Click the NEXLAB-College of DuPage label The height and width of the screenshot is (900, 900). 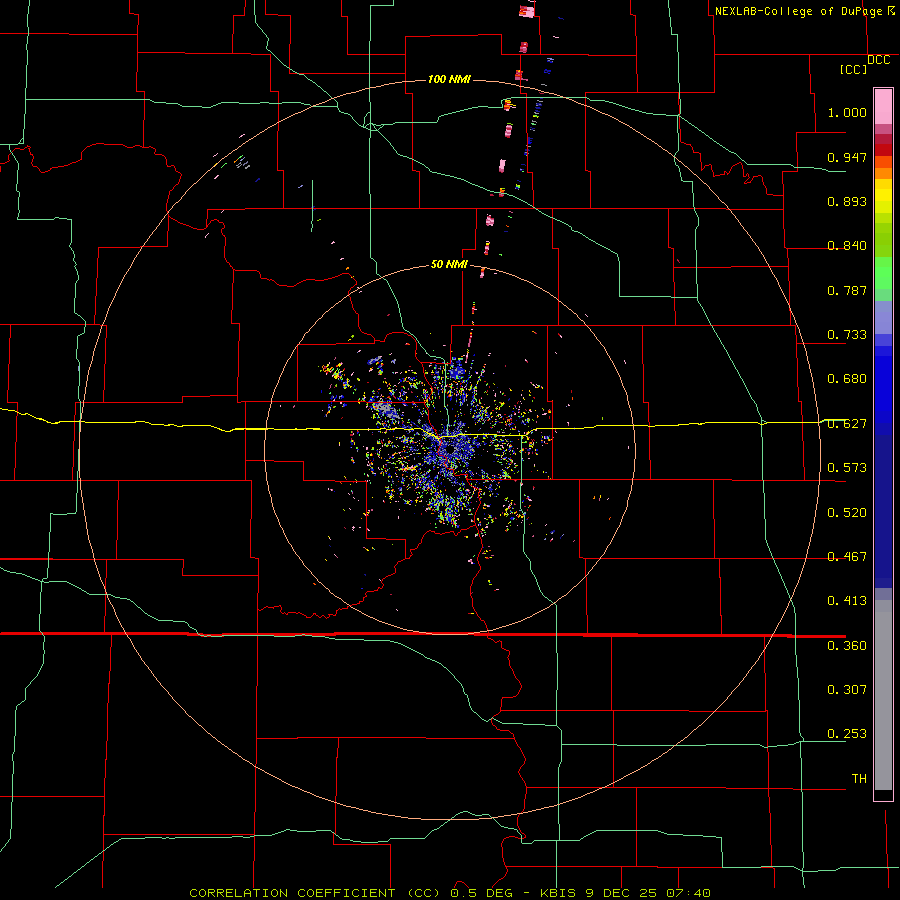[x=798, y=11]
